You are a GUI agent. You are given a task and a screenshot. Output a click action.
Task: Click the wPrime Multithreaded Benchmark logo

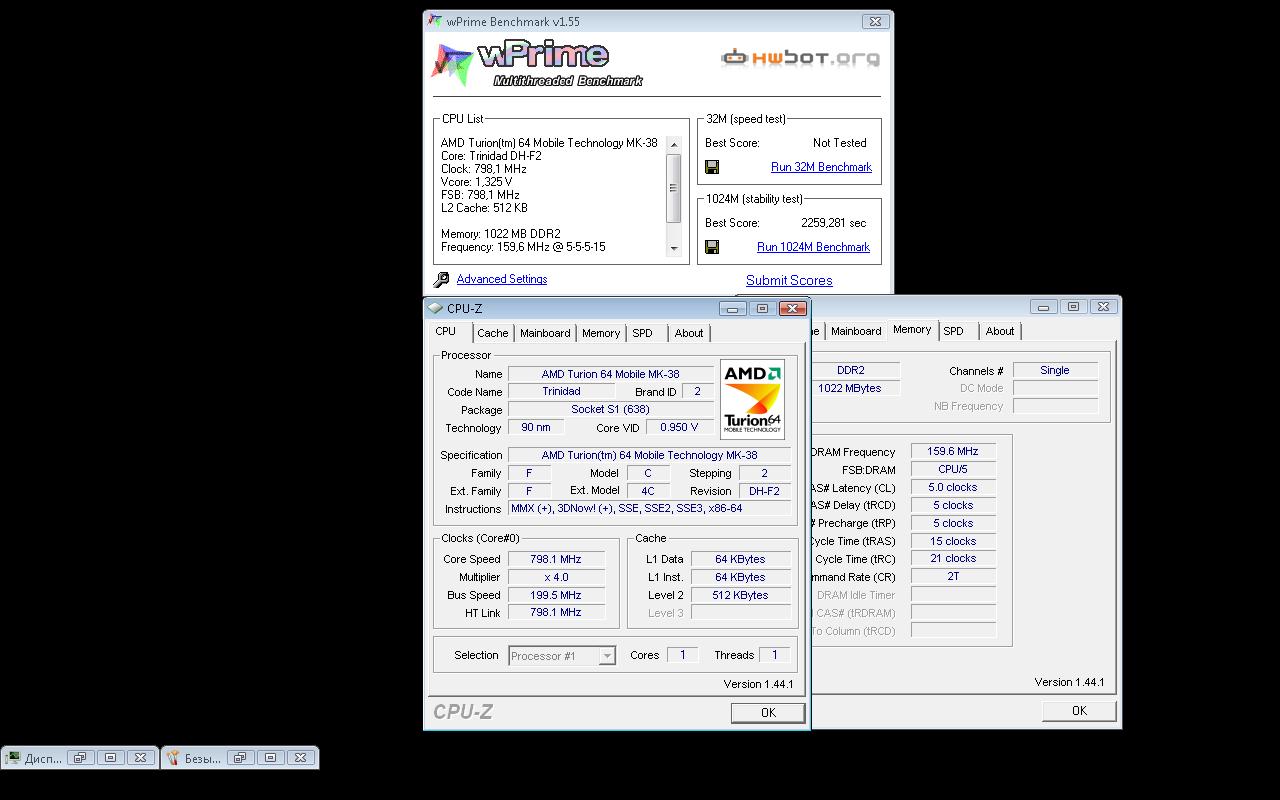[537, 64]
